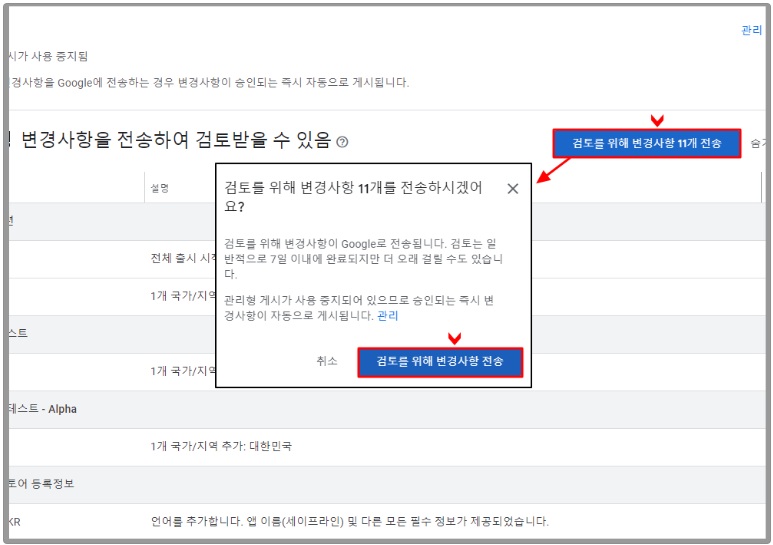Click 취소 in the dialog
The image size is (773, 545).
tap(327, 361)
